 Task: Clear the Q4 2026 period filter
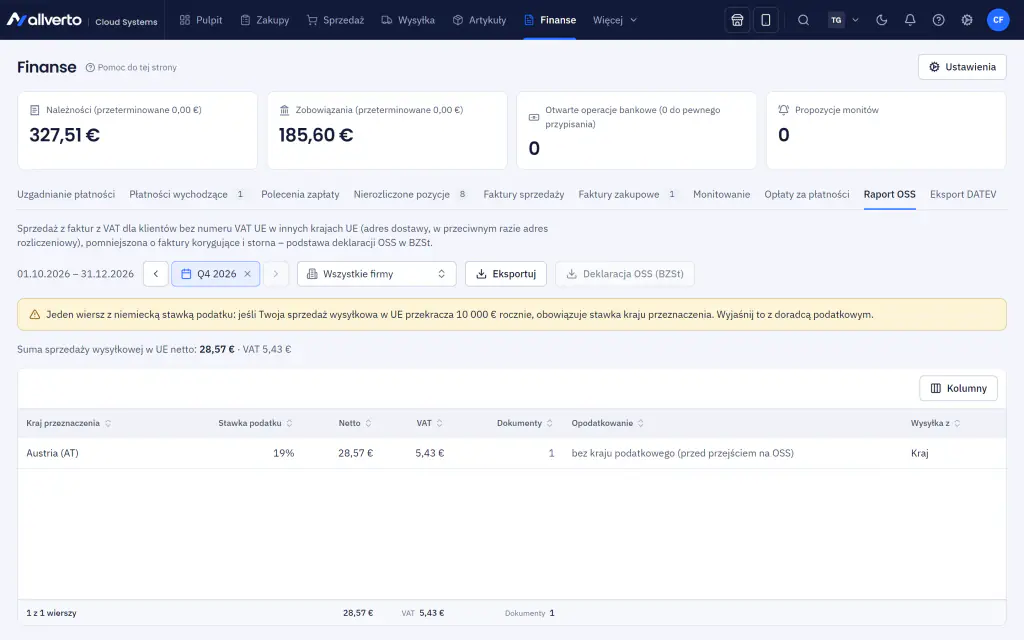[248, 274]
